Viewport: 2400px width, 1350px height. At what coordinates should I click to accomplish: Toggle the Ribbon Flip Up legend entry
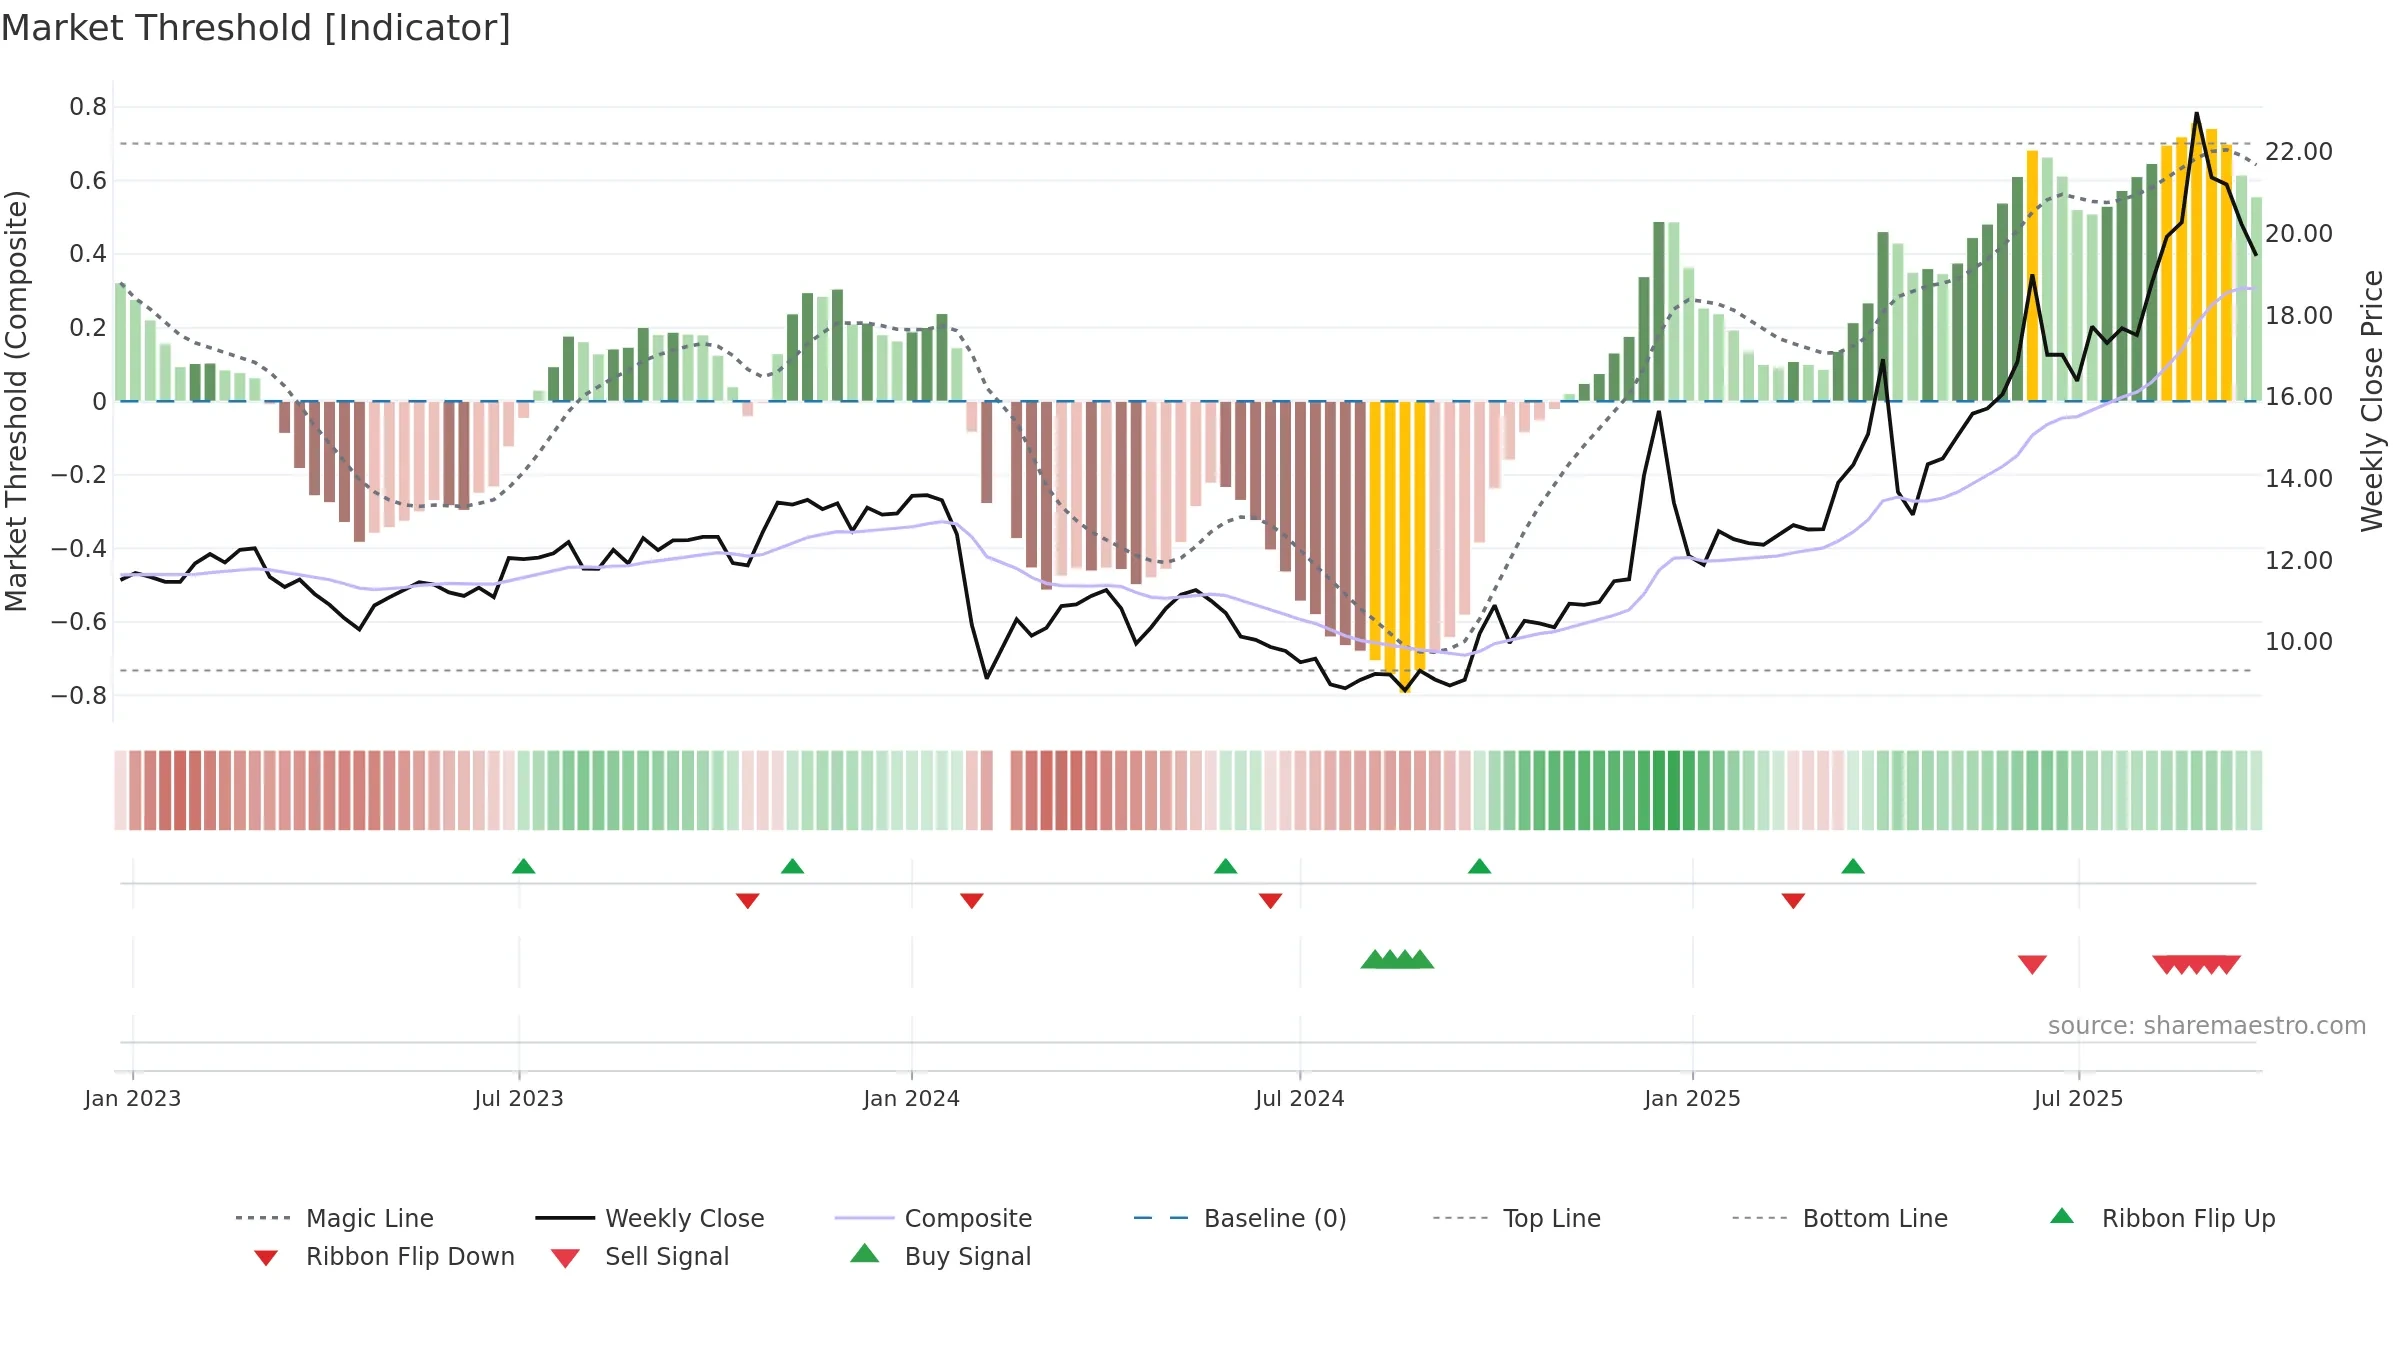coord(2162,1218)
